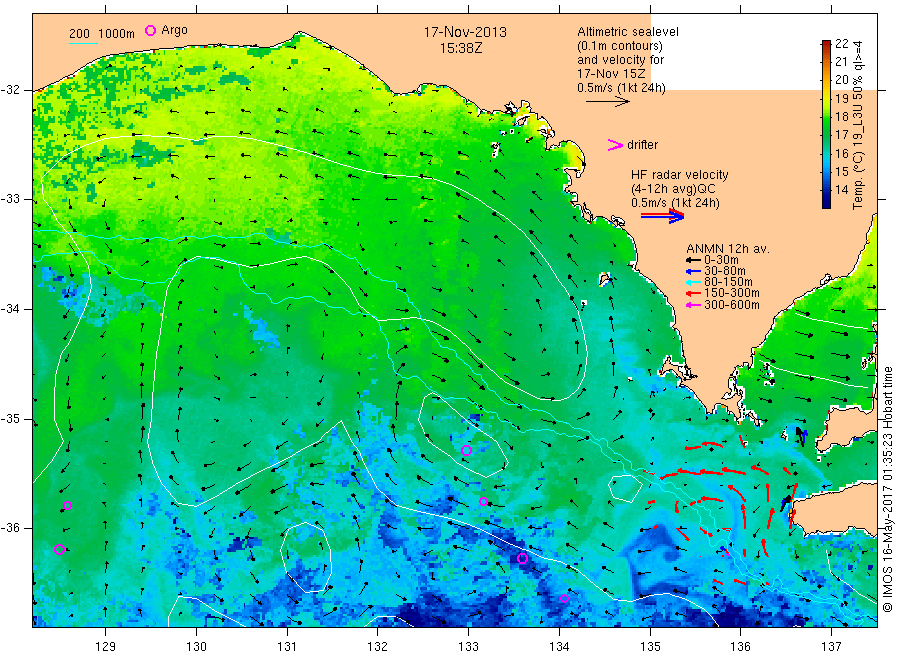Image resolution: width=900 pixels, height=660 pixels.
Task: Click the black 0-30m legend arrow
Action: pos(693,261)
